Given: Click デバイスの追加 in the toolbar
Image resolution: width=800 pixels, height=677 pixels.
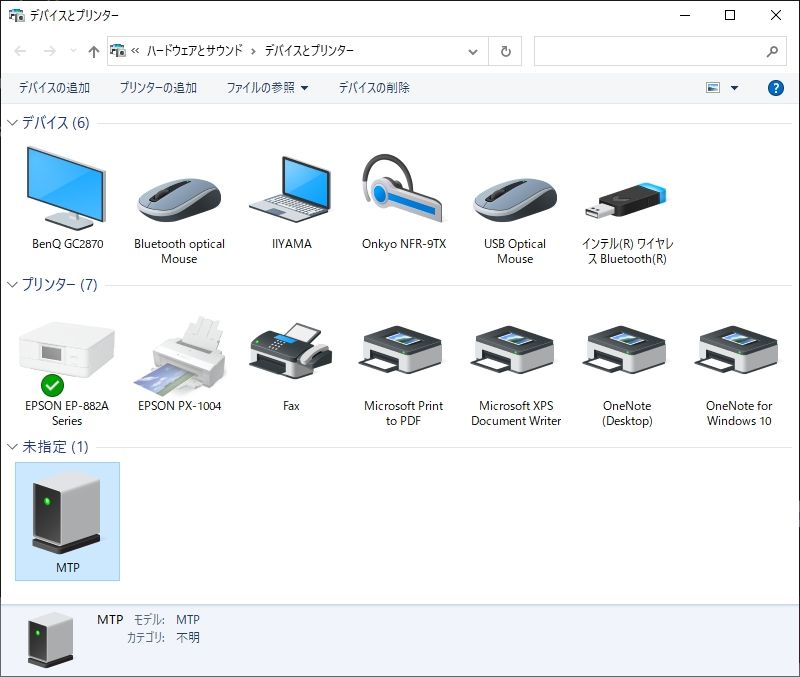Looking at the screenshot, I should (54, 88).
